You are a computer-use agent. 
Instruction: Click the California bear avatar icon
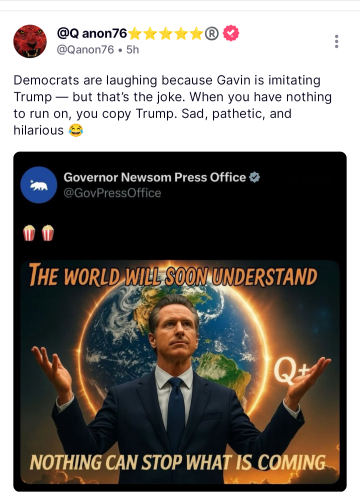(x=39, y=185)
